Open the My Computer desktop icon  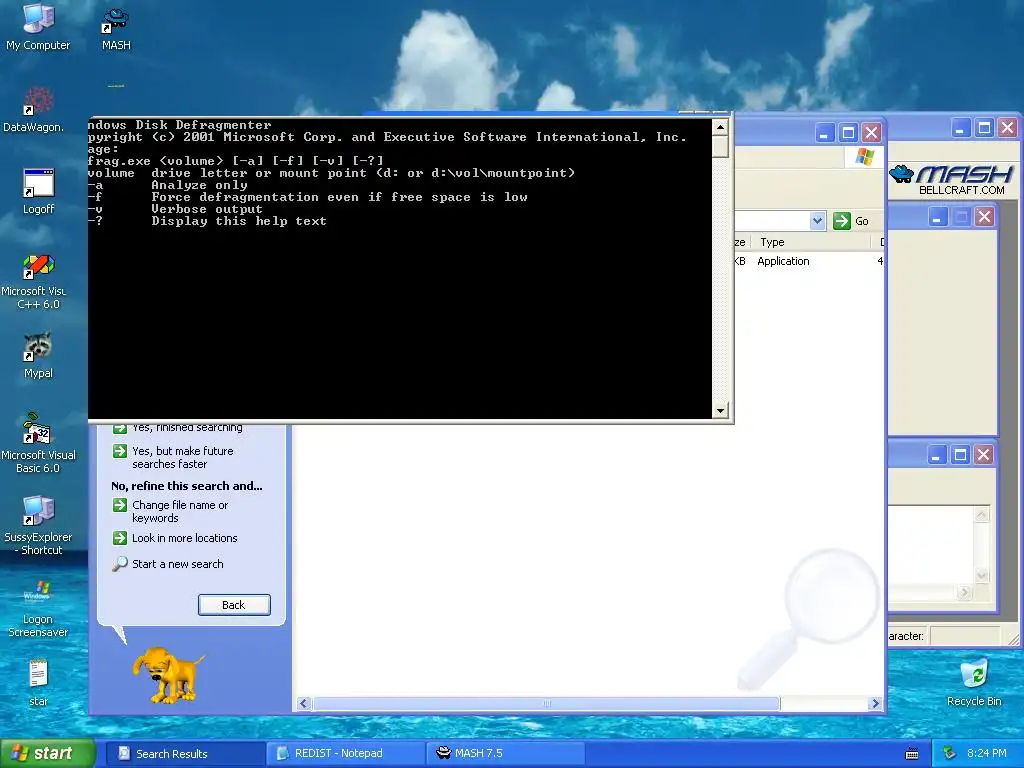pos(38,26)
